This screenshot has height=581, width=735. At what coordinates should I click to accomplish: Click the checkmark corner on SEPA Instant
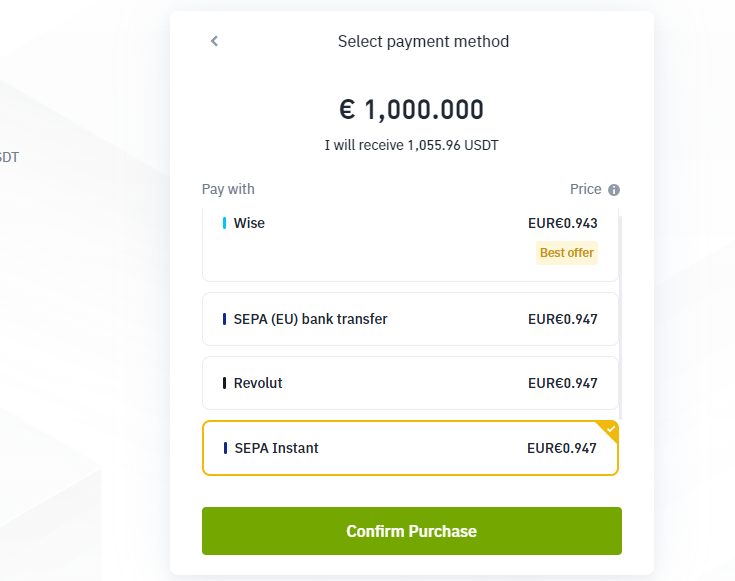tap(610, 429)
